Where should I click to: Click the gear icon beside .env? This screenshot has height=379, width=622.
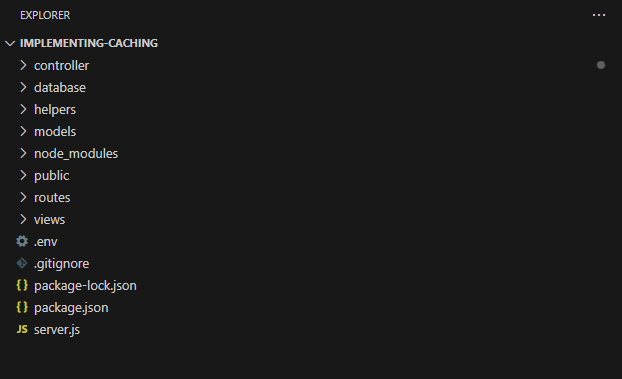pos(22,241)
